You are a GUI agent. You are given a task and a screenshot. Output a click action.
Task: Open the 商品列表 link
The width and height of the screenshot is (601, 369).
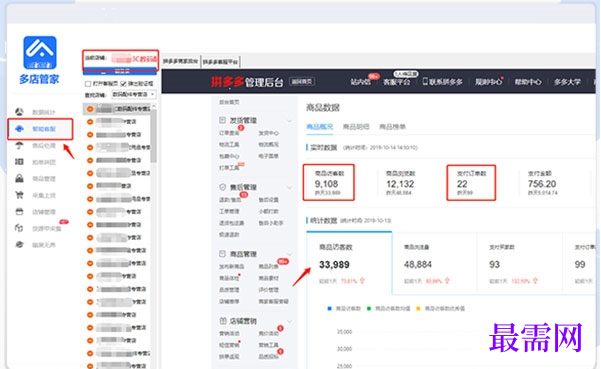[x=268, y=266]
